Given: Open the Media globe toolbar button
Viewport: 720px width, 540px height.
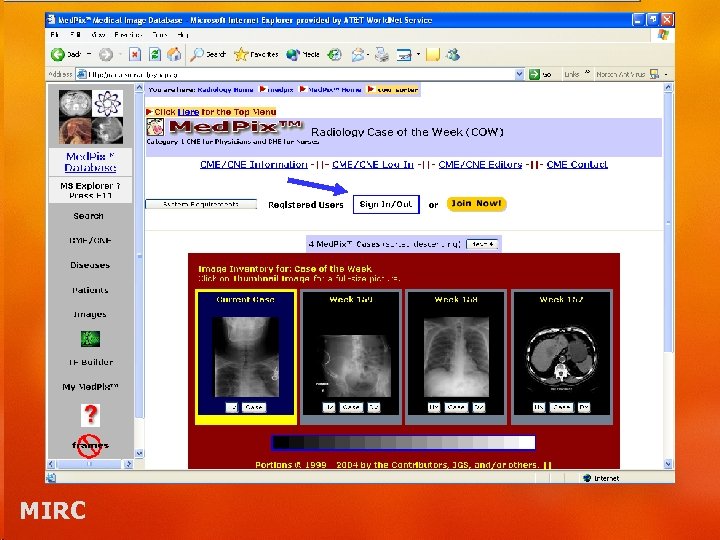Looking at the screenshot, I should (303, 55).
